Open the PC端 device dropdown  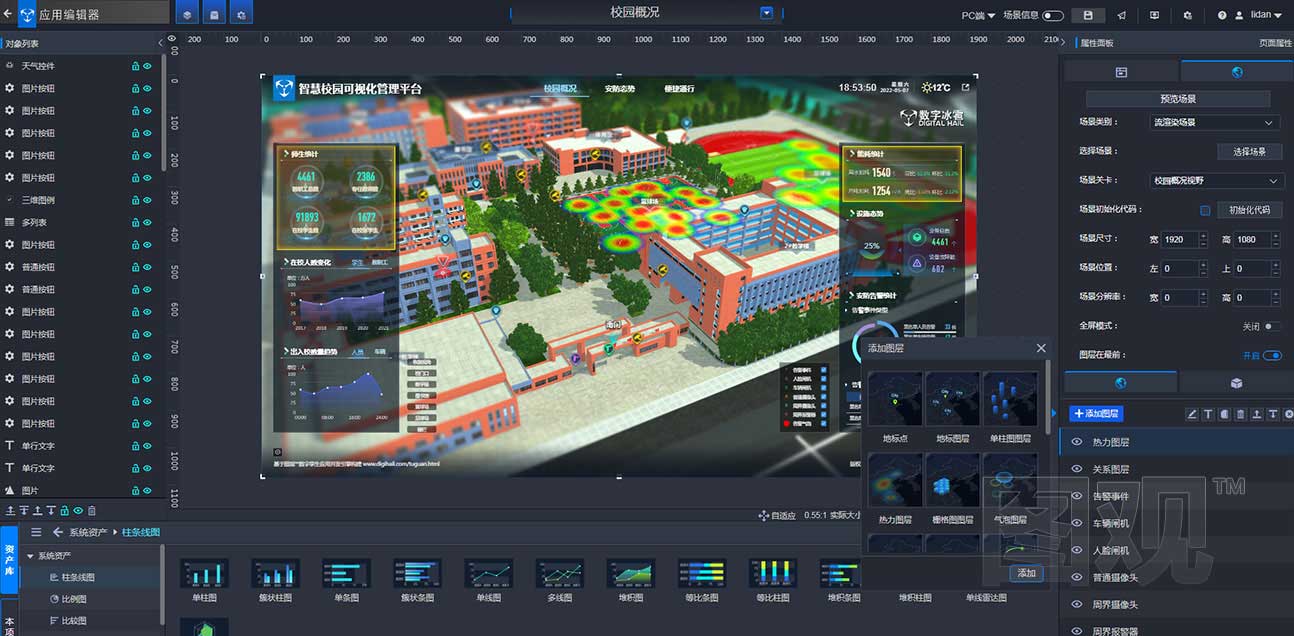(x=979, y=15)
